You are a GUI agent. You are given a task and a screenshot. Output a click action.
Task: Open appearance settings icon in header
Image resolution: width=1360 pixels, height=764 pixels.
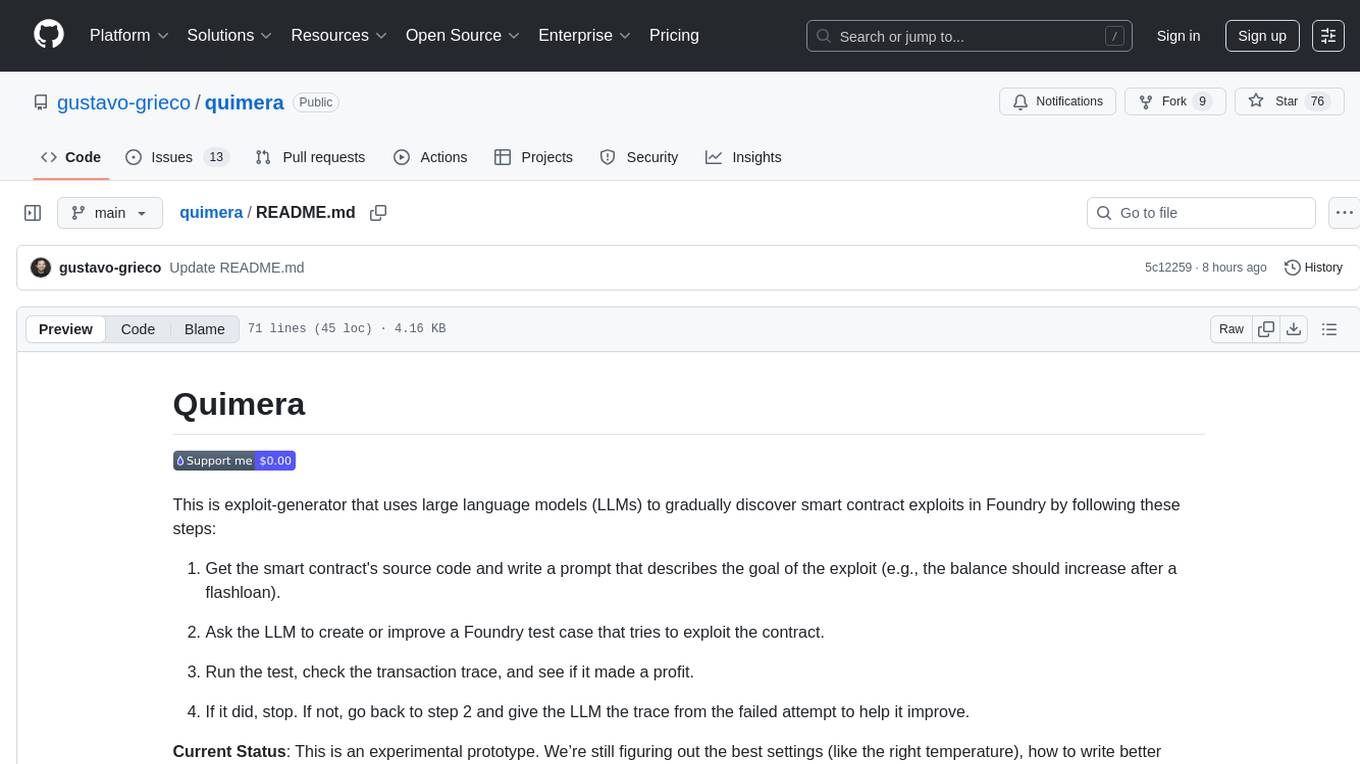pyautogui.click(x=1328, y=36)
